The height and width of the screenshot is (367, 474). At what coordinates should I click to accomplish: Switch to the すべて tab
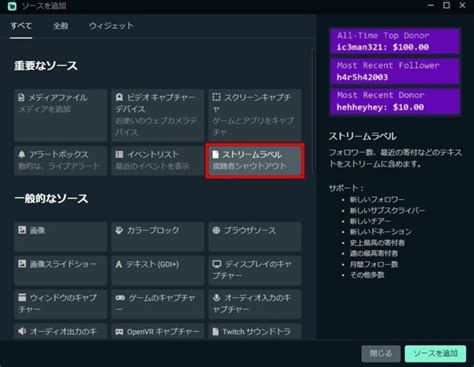click(21, 26)
